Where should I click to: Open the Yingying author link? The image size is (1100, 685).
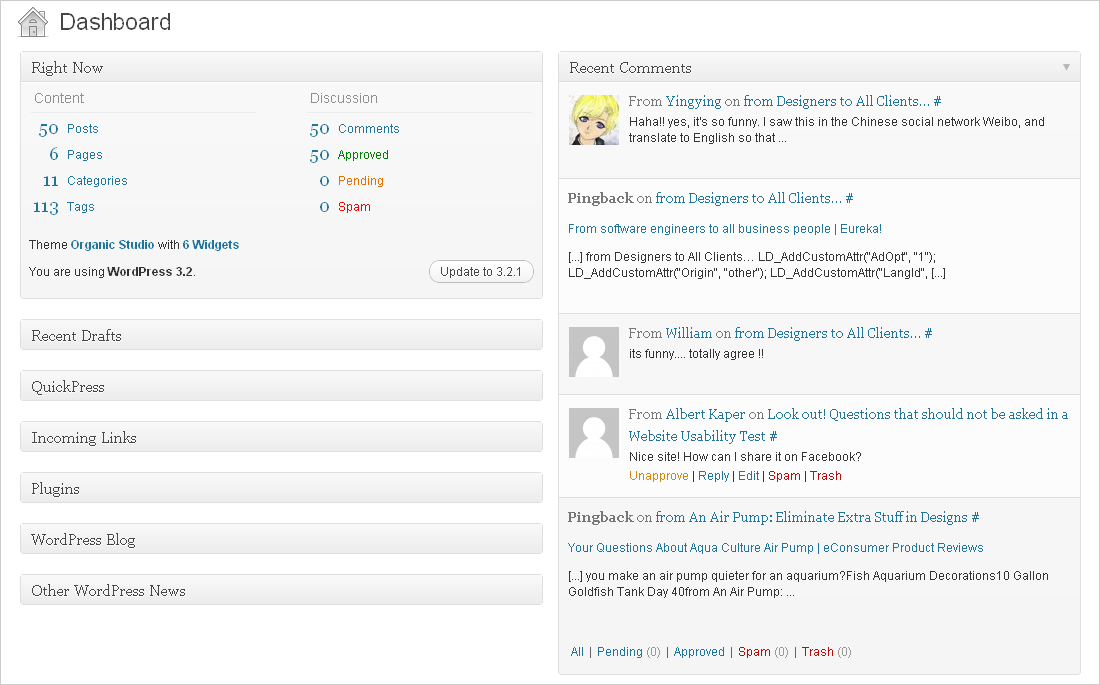click(x=693, y=101)
